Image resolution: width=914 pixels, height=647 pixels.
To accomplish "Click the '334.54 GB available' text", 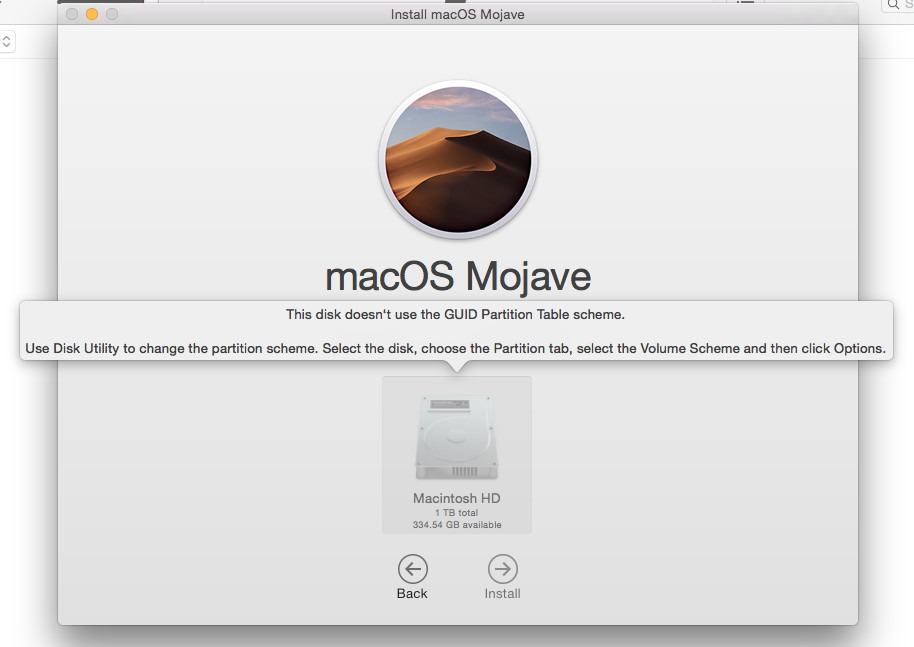I will (457, 525).
